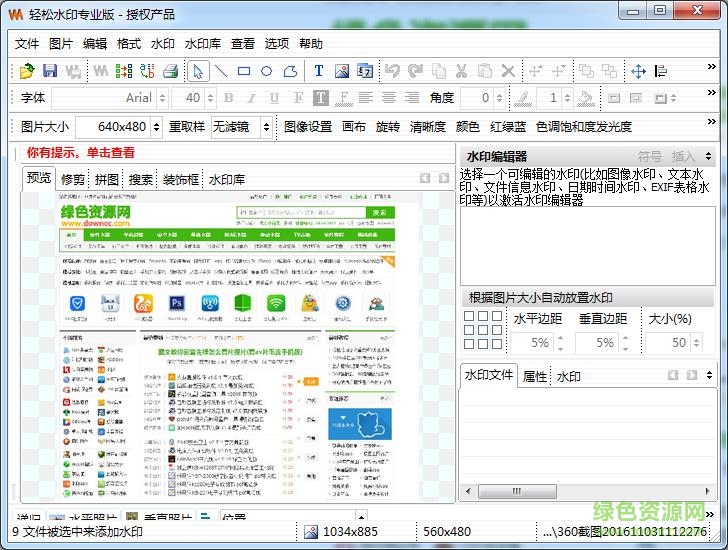Click the 清晰度 sharpness button

pos(428,127)
